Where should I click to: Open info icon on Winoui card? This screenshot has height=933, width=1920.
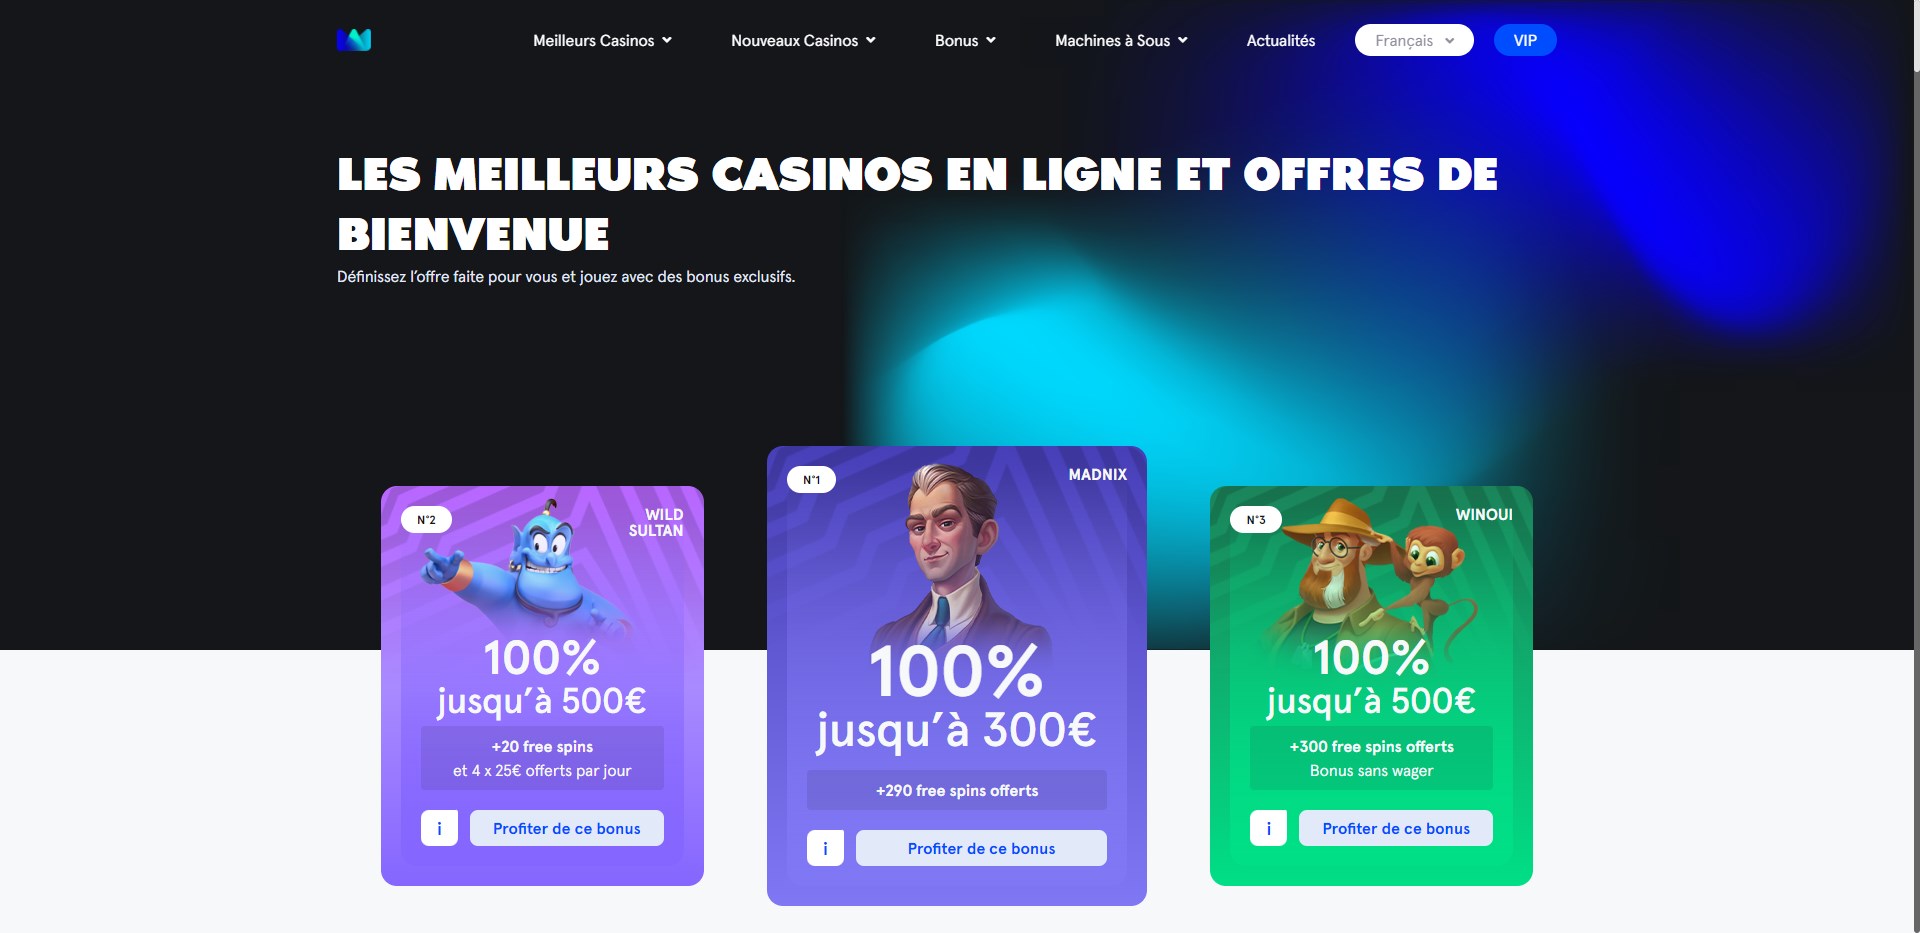[x=1268, y=828]
